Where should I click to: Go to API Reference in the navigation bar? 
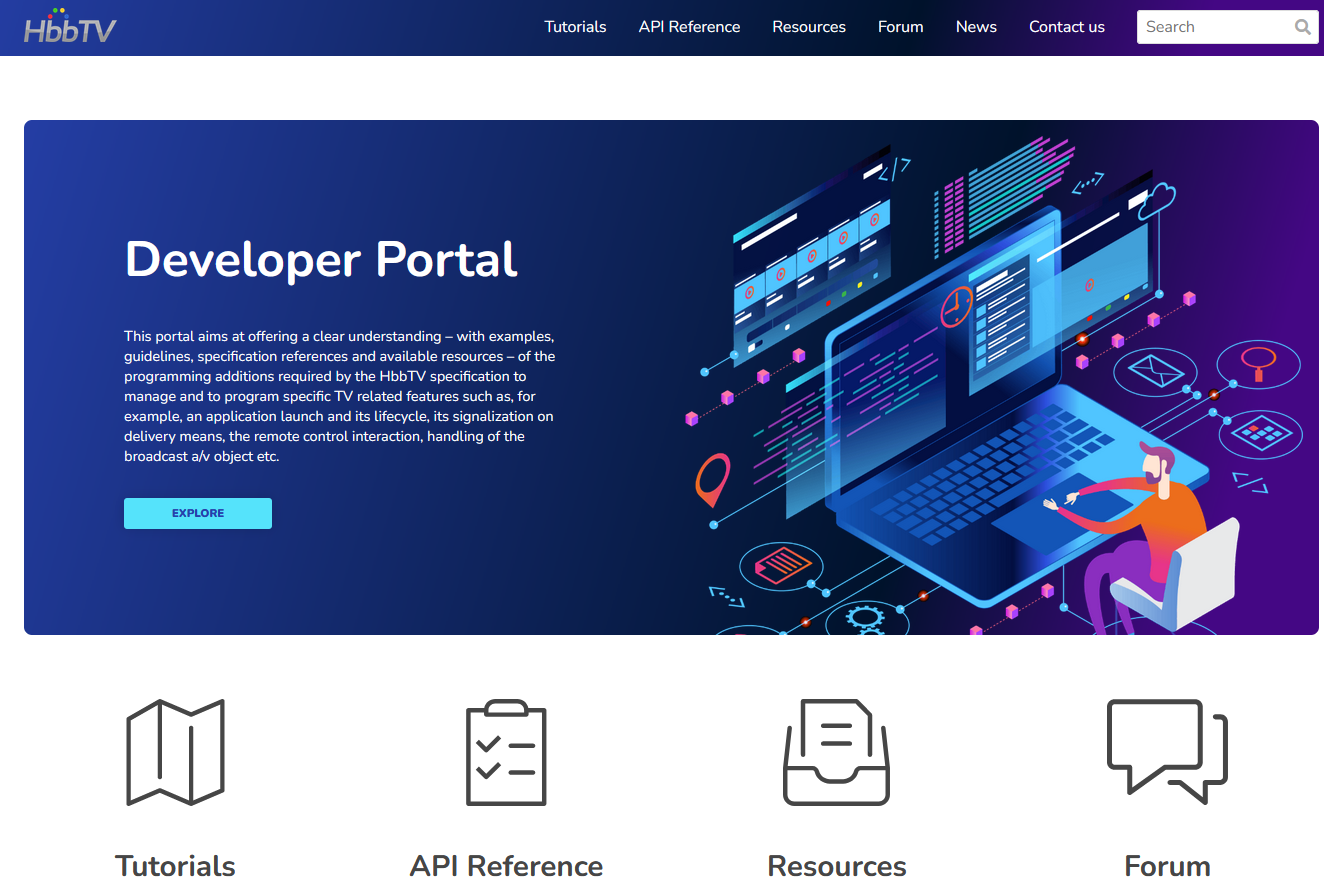[689, 27]
